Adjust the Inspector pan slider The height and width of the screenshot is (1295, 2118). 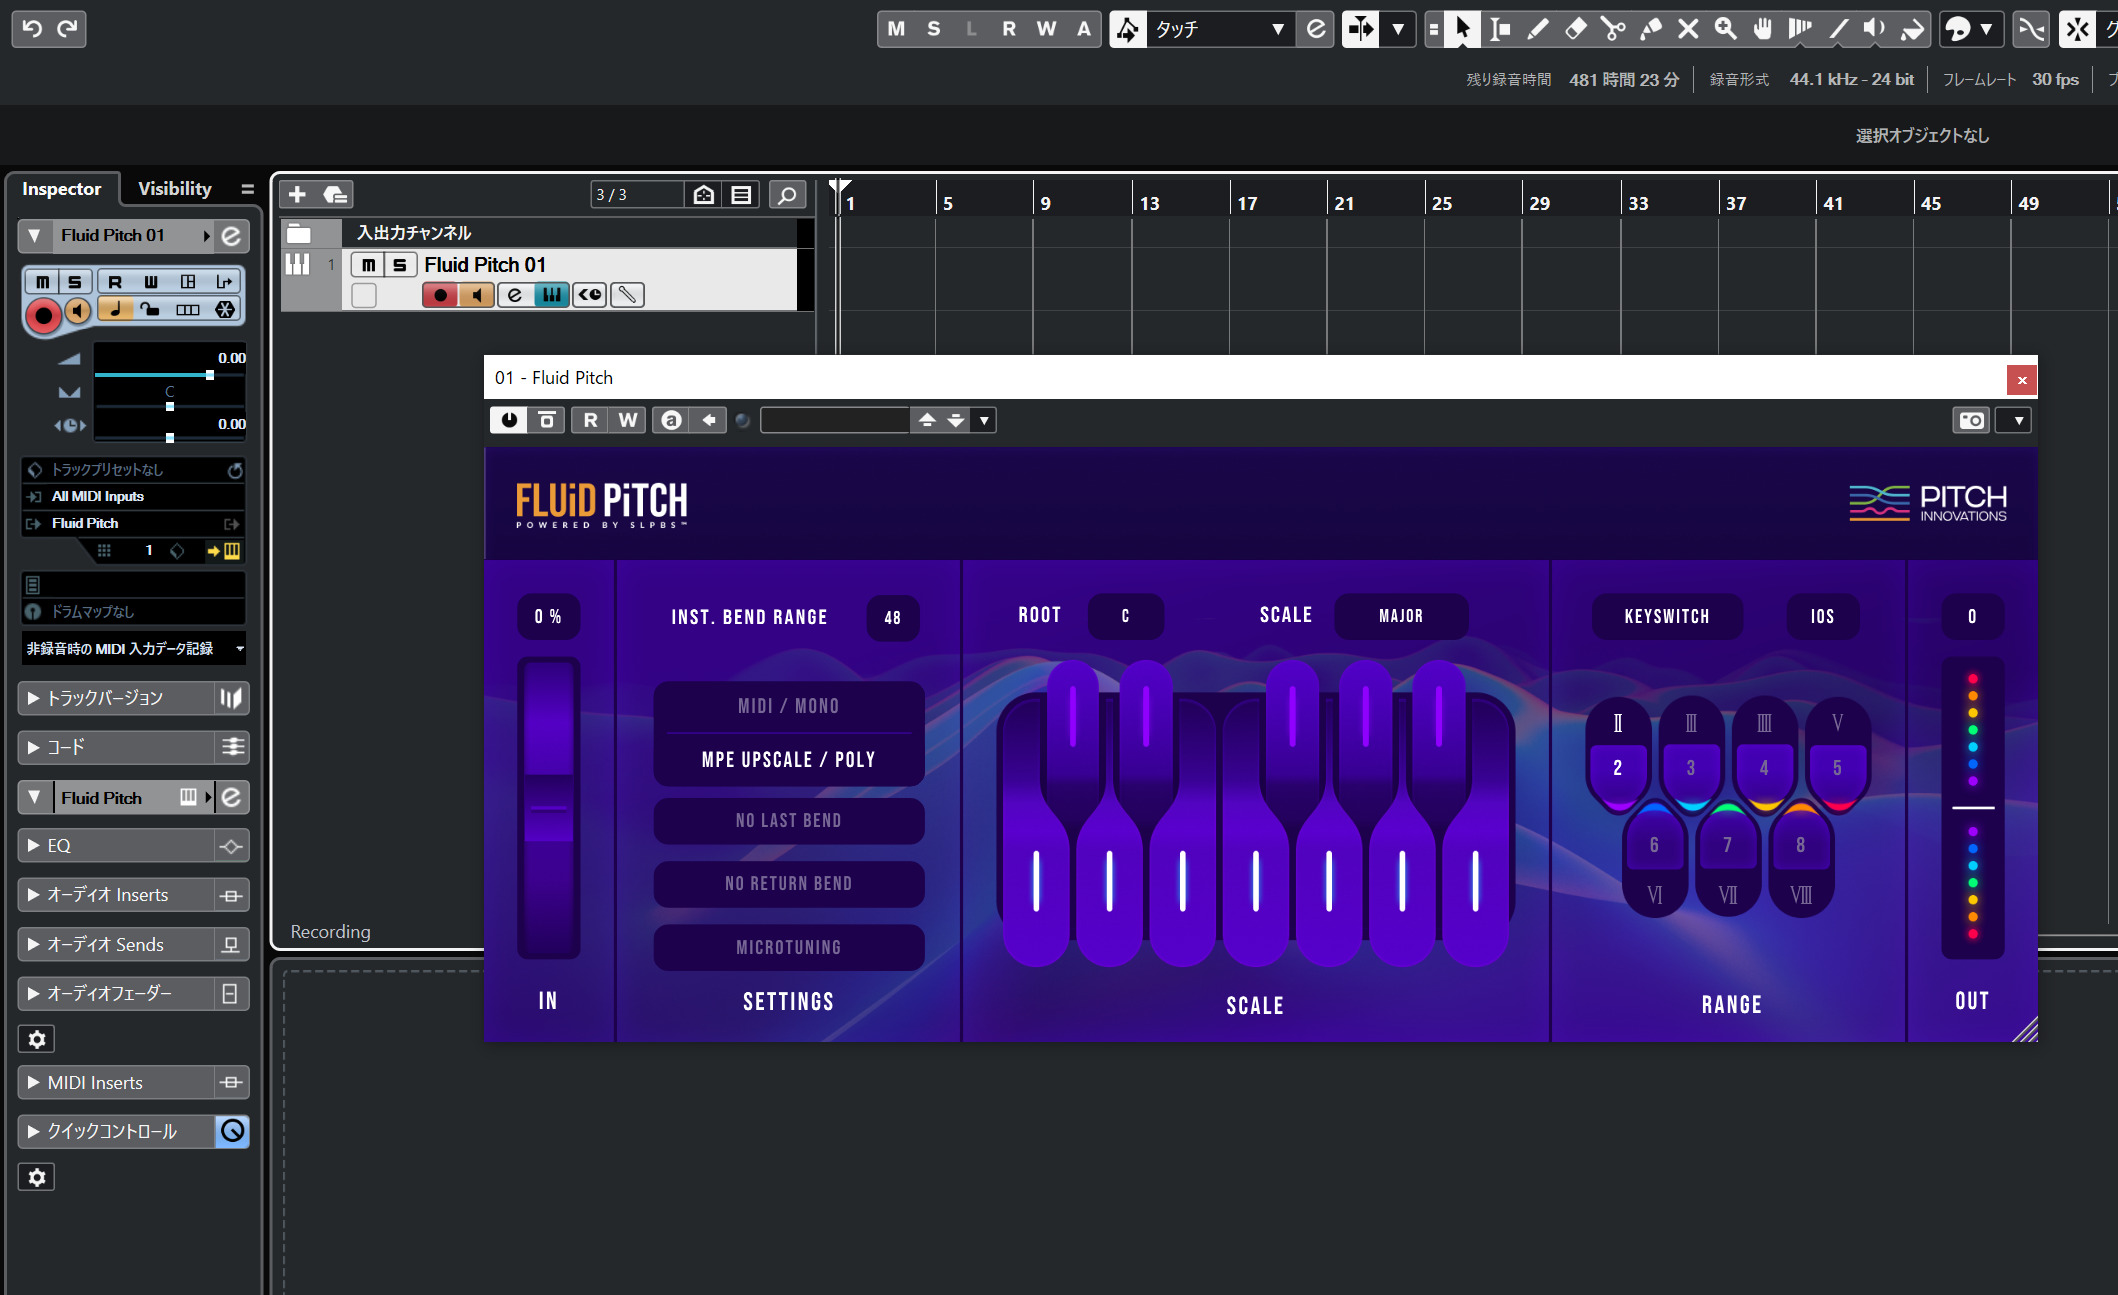pyautogui.click(x=170, y=406)
